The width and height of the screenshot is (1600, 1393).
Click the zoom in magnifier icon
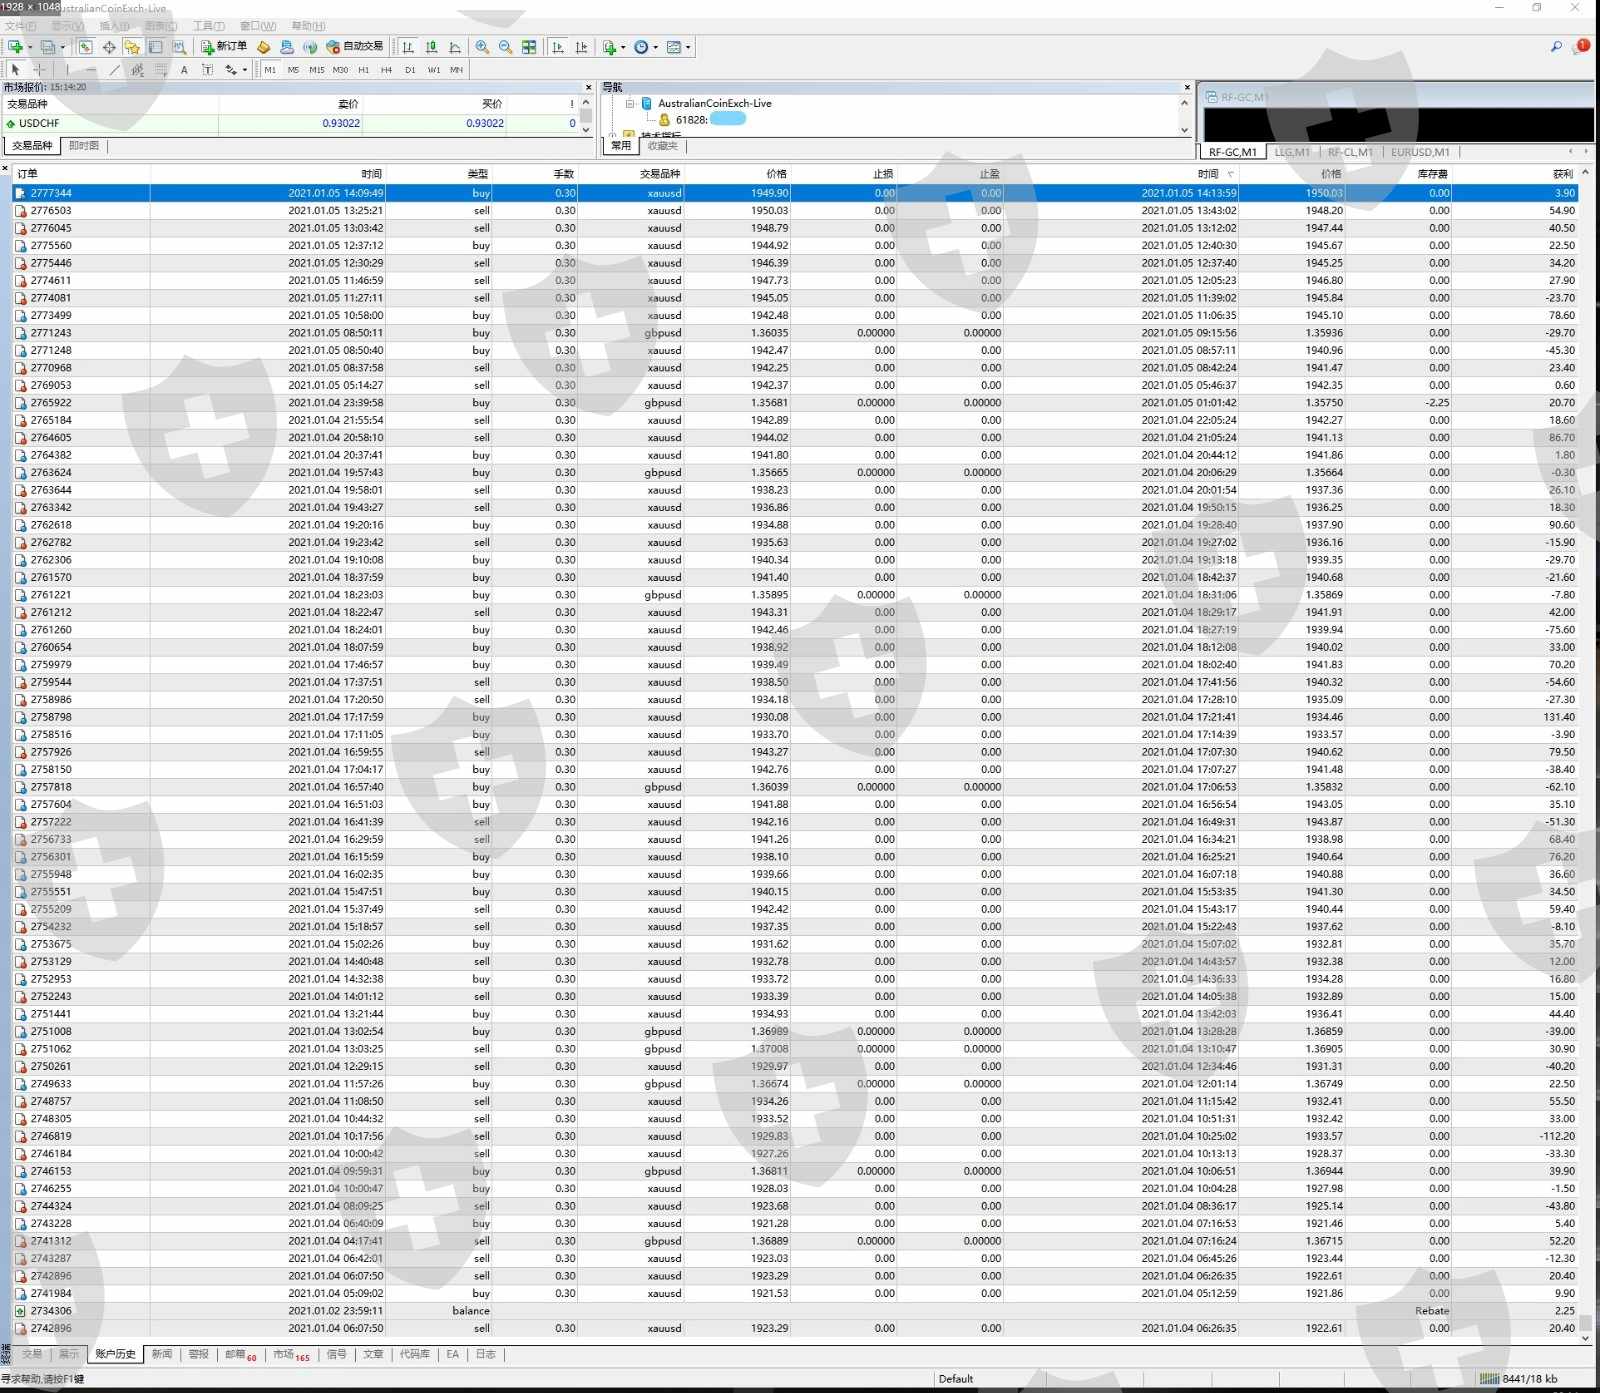click(482, 47)
